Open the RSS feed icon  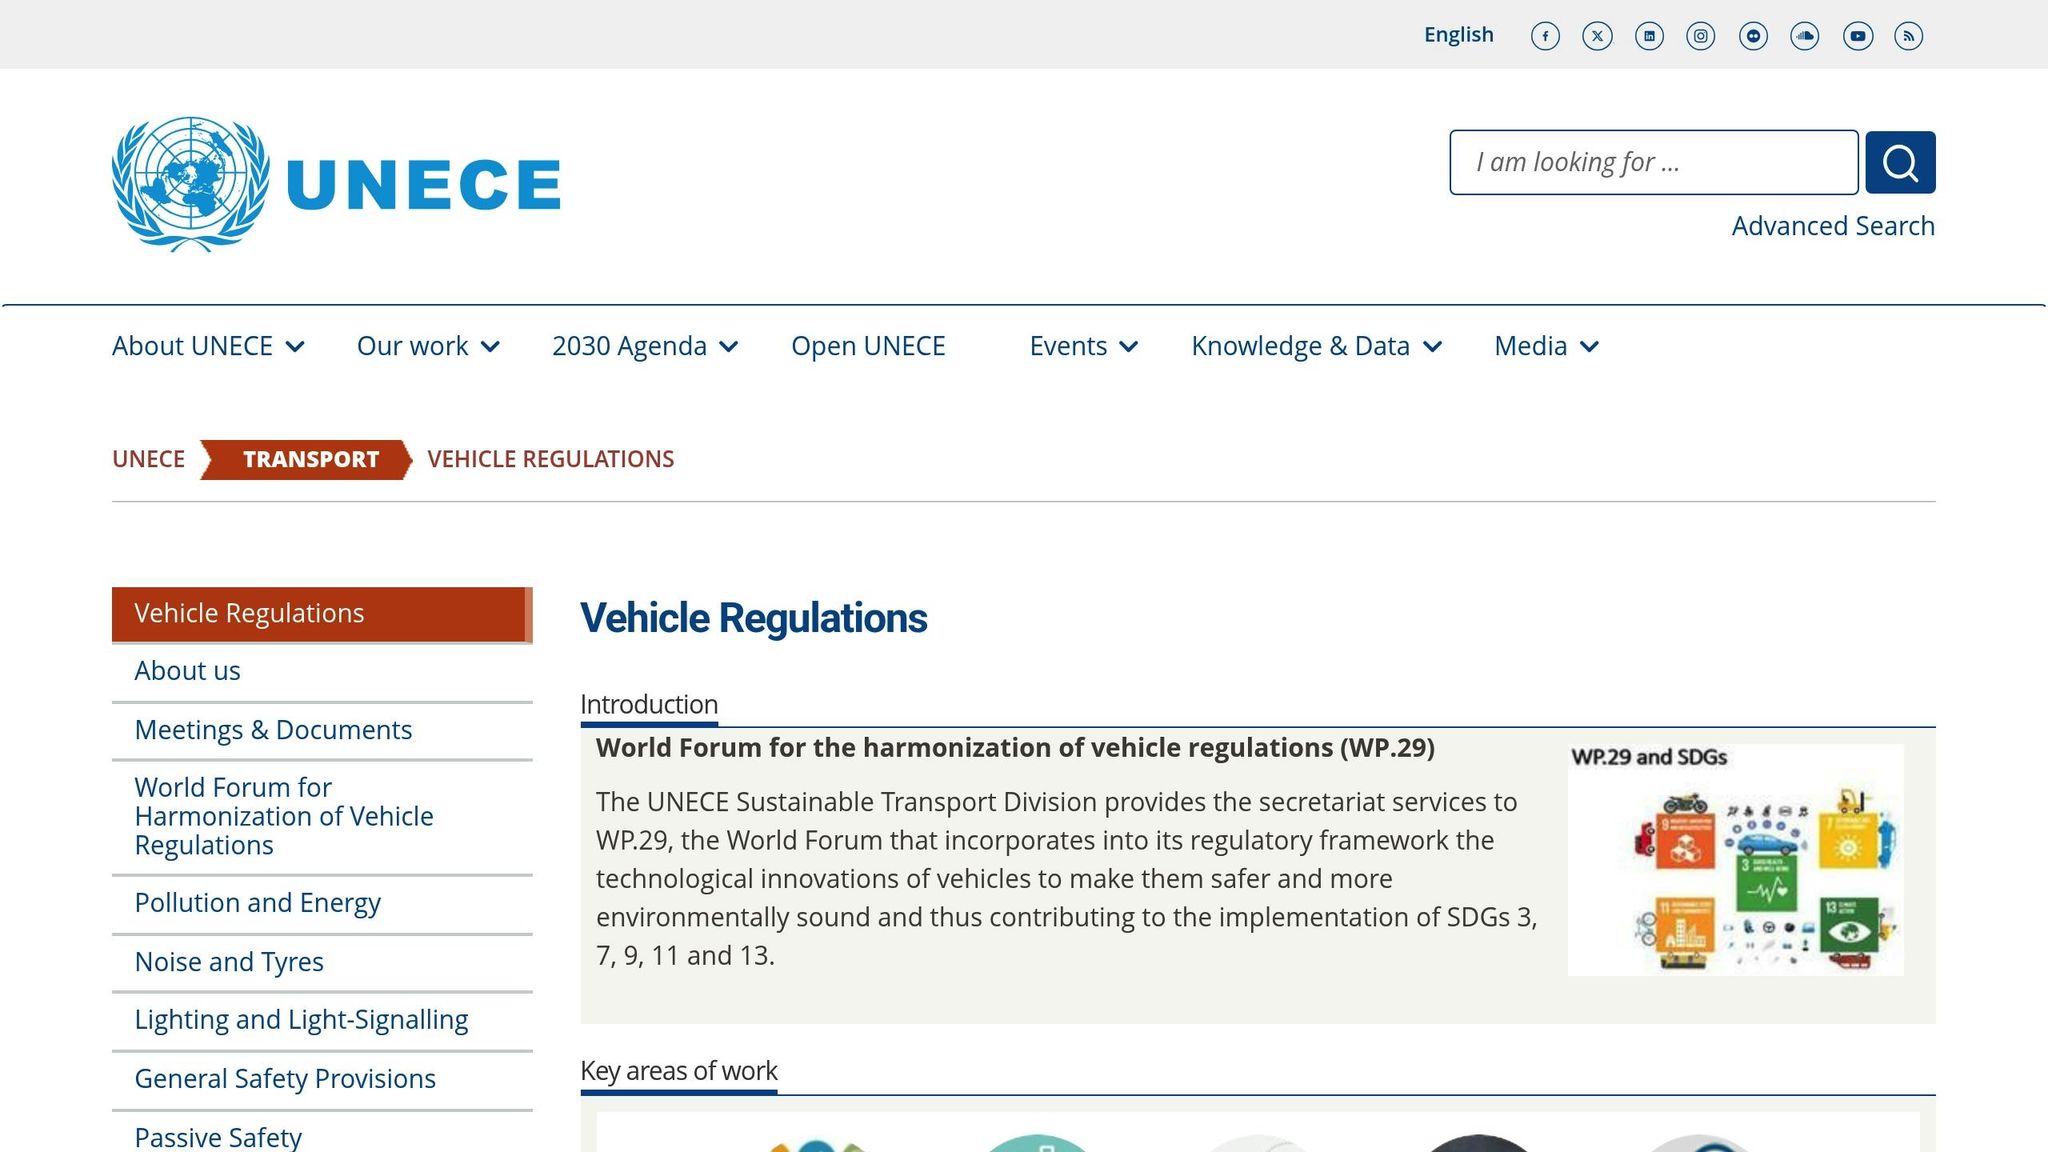(1909, 36)
